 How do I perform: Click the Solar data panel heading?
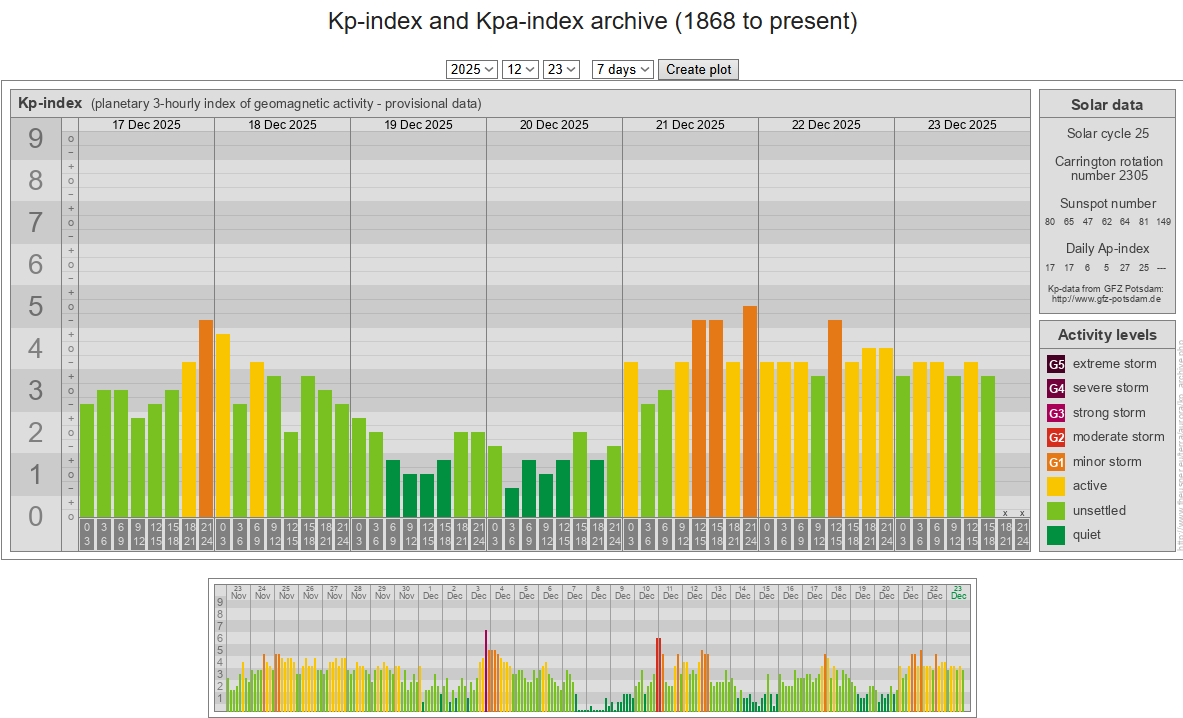tap(1106, 105)
